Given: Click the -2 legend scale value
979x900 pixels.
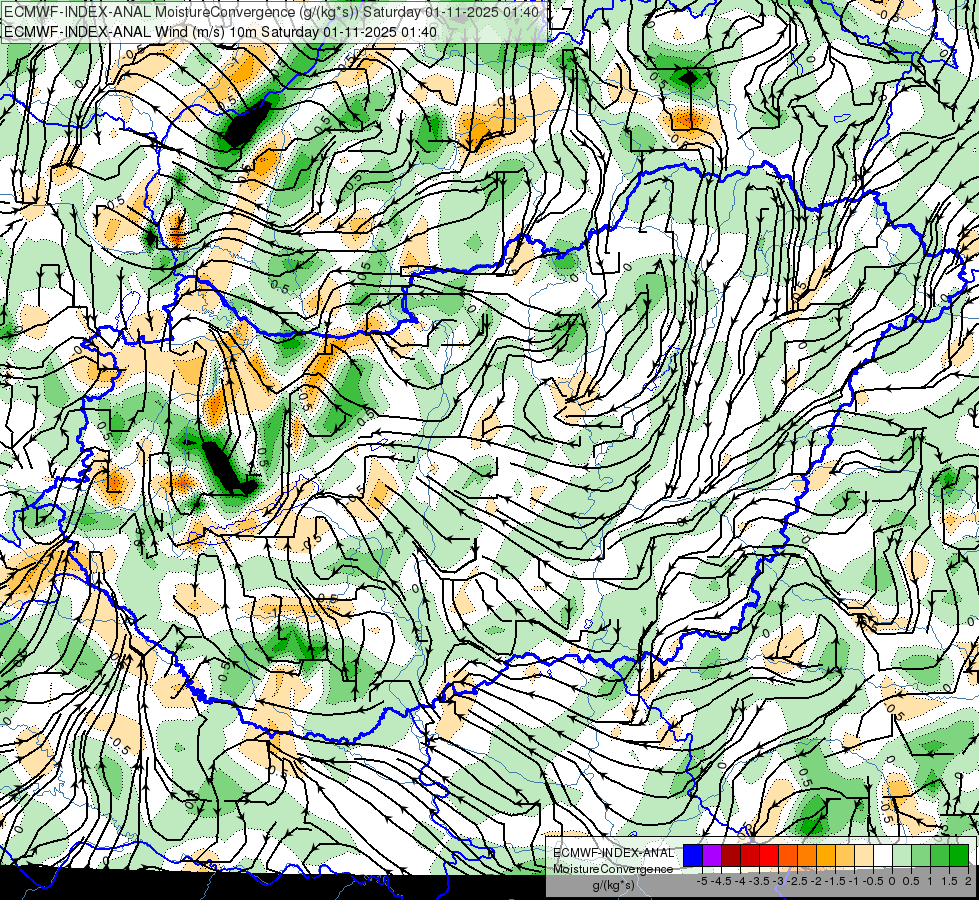Looking at the screenshot, I should tap(817, 881).
